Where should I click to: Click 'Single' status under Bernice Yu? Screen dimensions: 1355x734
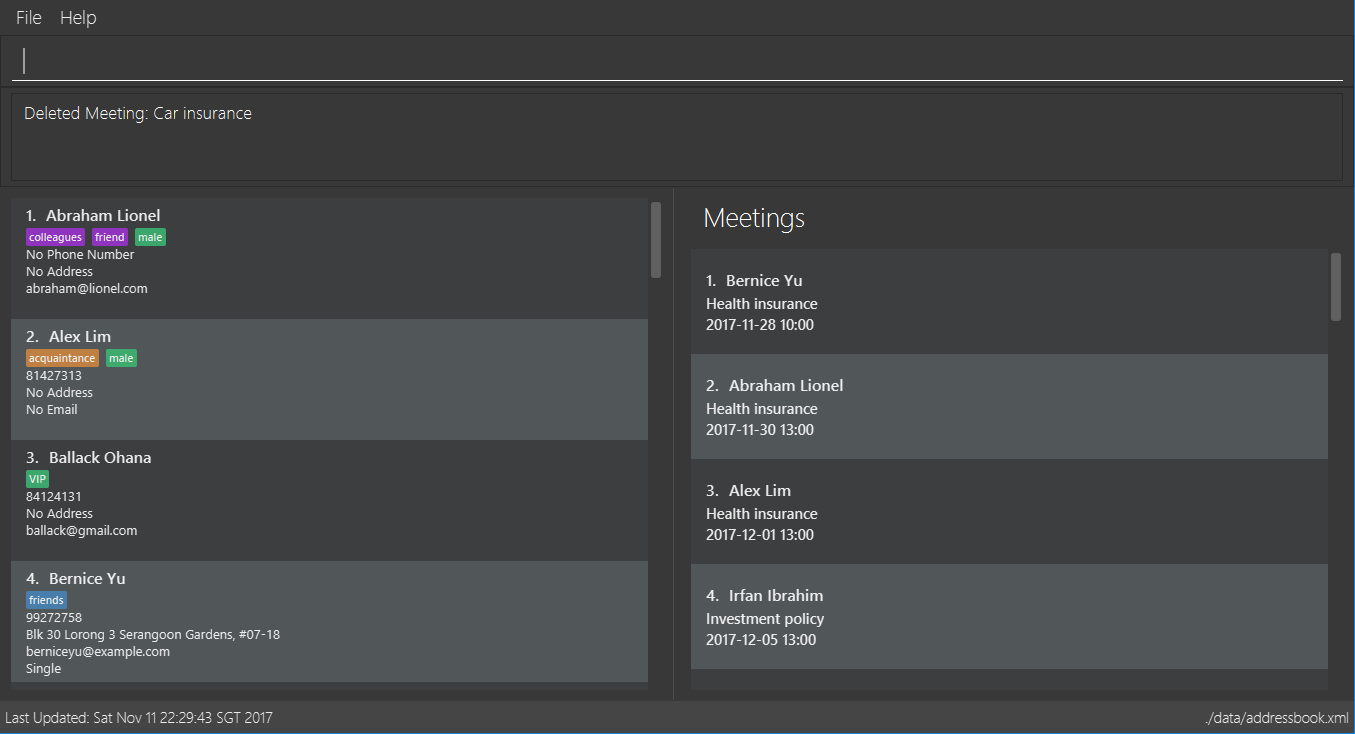[44, 669]
